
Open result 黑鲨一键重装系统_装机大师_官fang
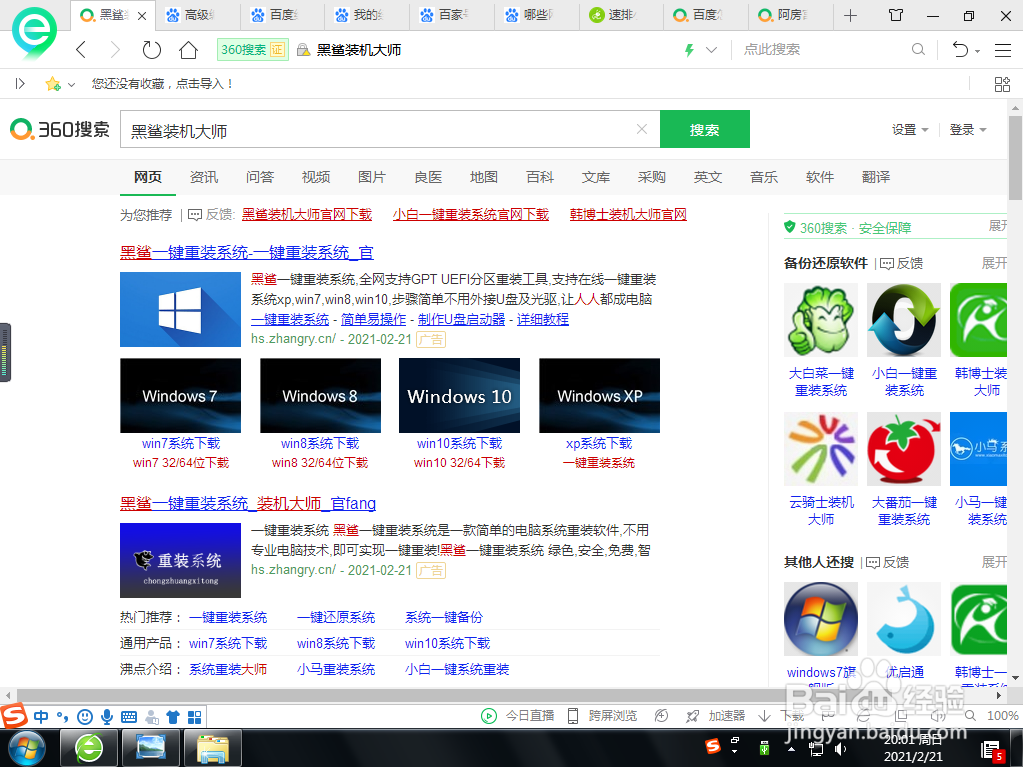(x=248, y=504)
